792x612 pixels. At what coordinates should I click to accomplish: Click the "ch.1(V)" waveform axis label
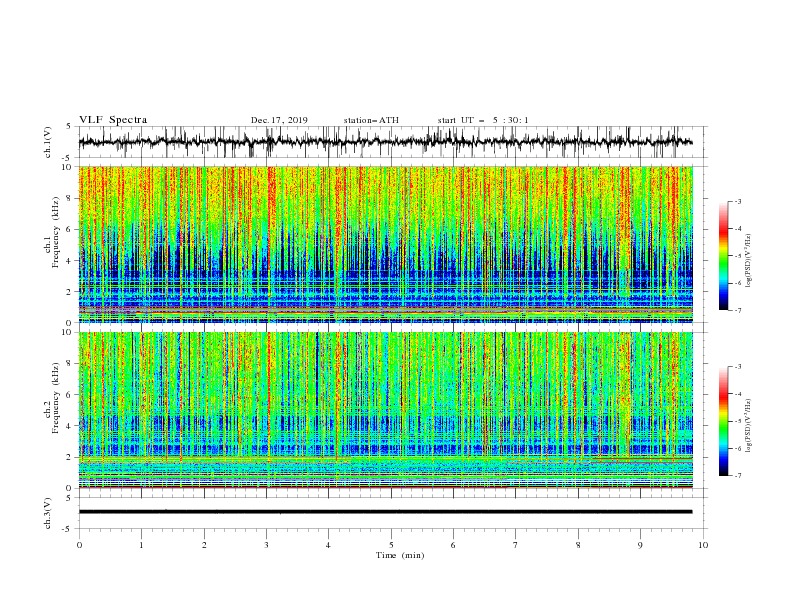48,142
